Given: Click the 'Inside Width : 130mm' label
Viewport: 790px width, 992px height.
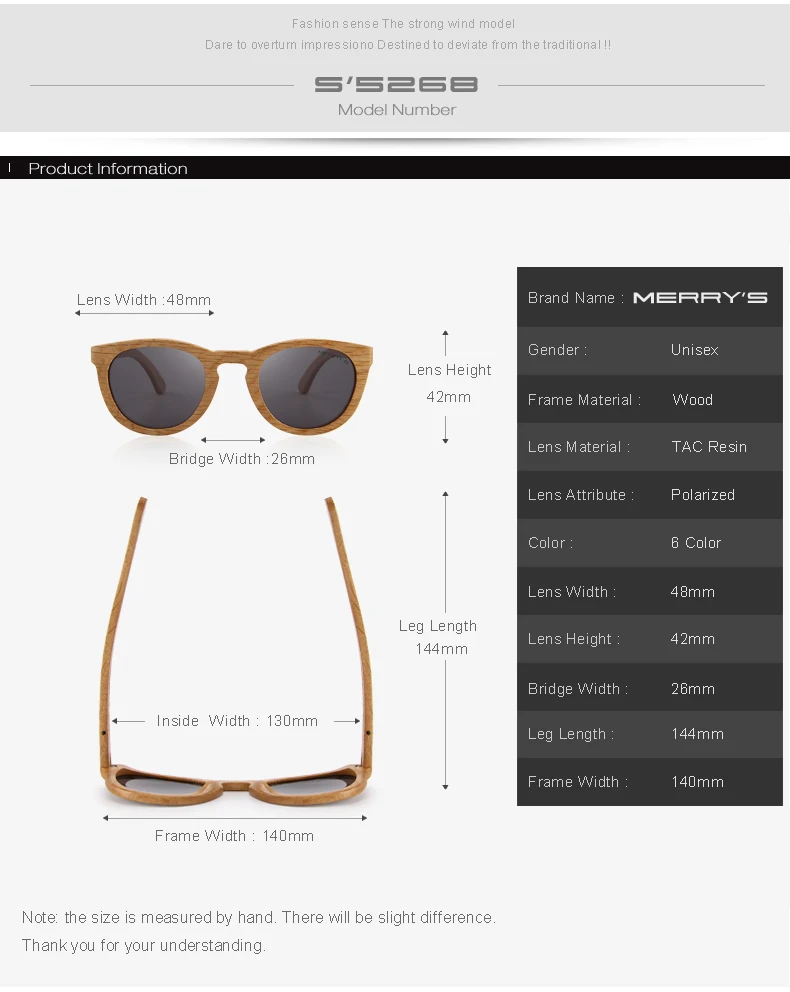Looking at the screenshot, I should click(x=237, y=721).
